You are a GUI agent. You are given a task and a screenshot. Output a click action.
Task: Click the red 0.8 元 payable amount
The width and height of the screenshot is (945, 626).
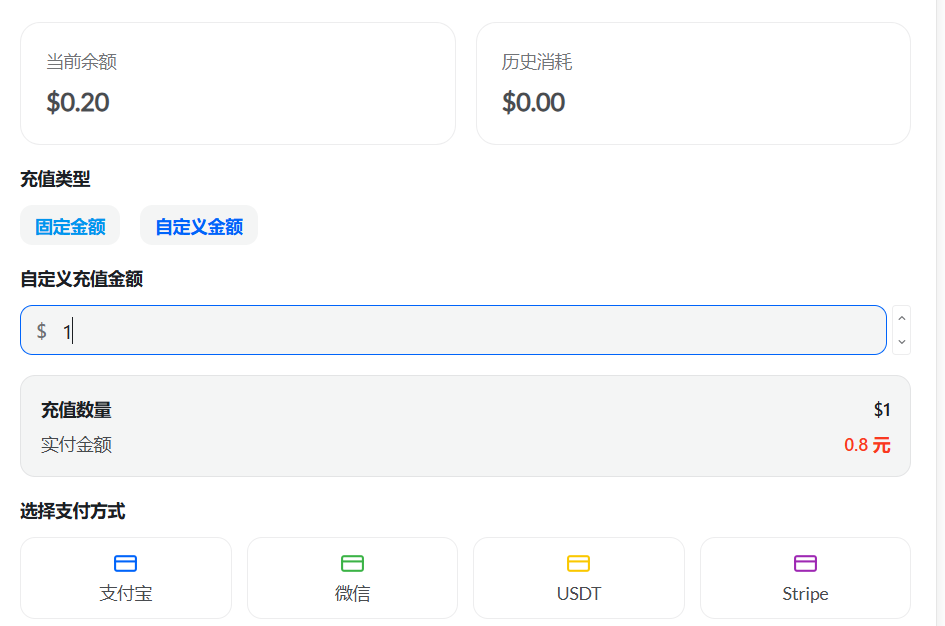pyautogui.click(x=866, y=445)
